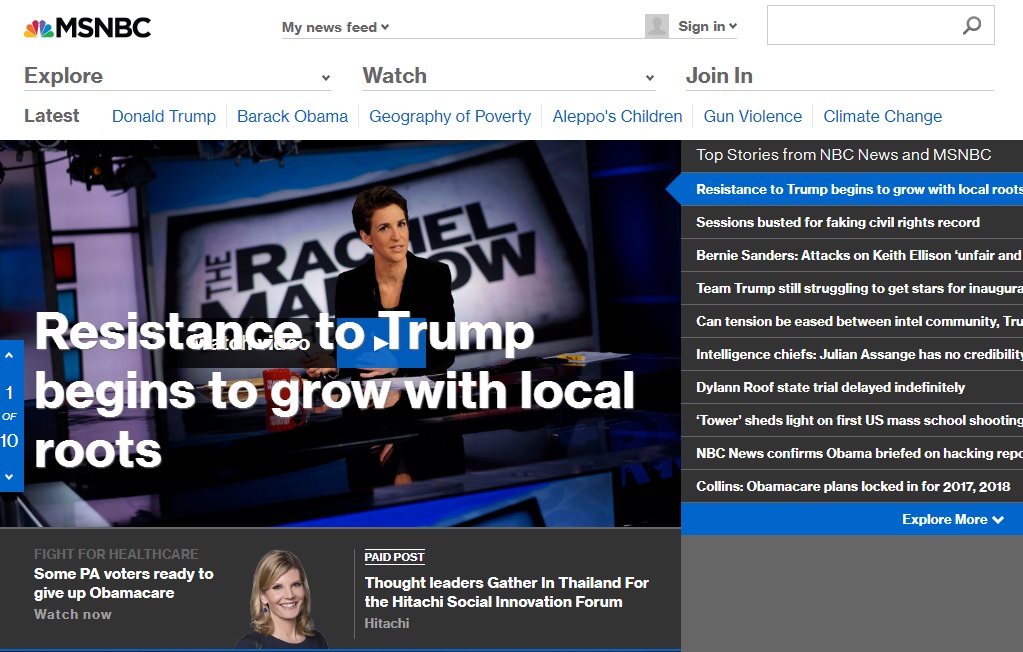Image resolution: width=1023 pixels, height=652 pixels.
Task: Click the blonde anchor thumbnail
Action: [282, 599]
